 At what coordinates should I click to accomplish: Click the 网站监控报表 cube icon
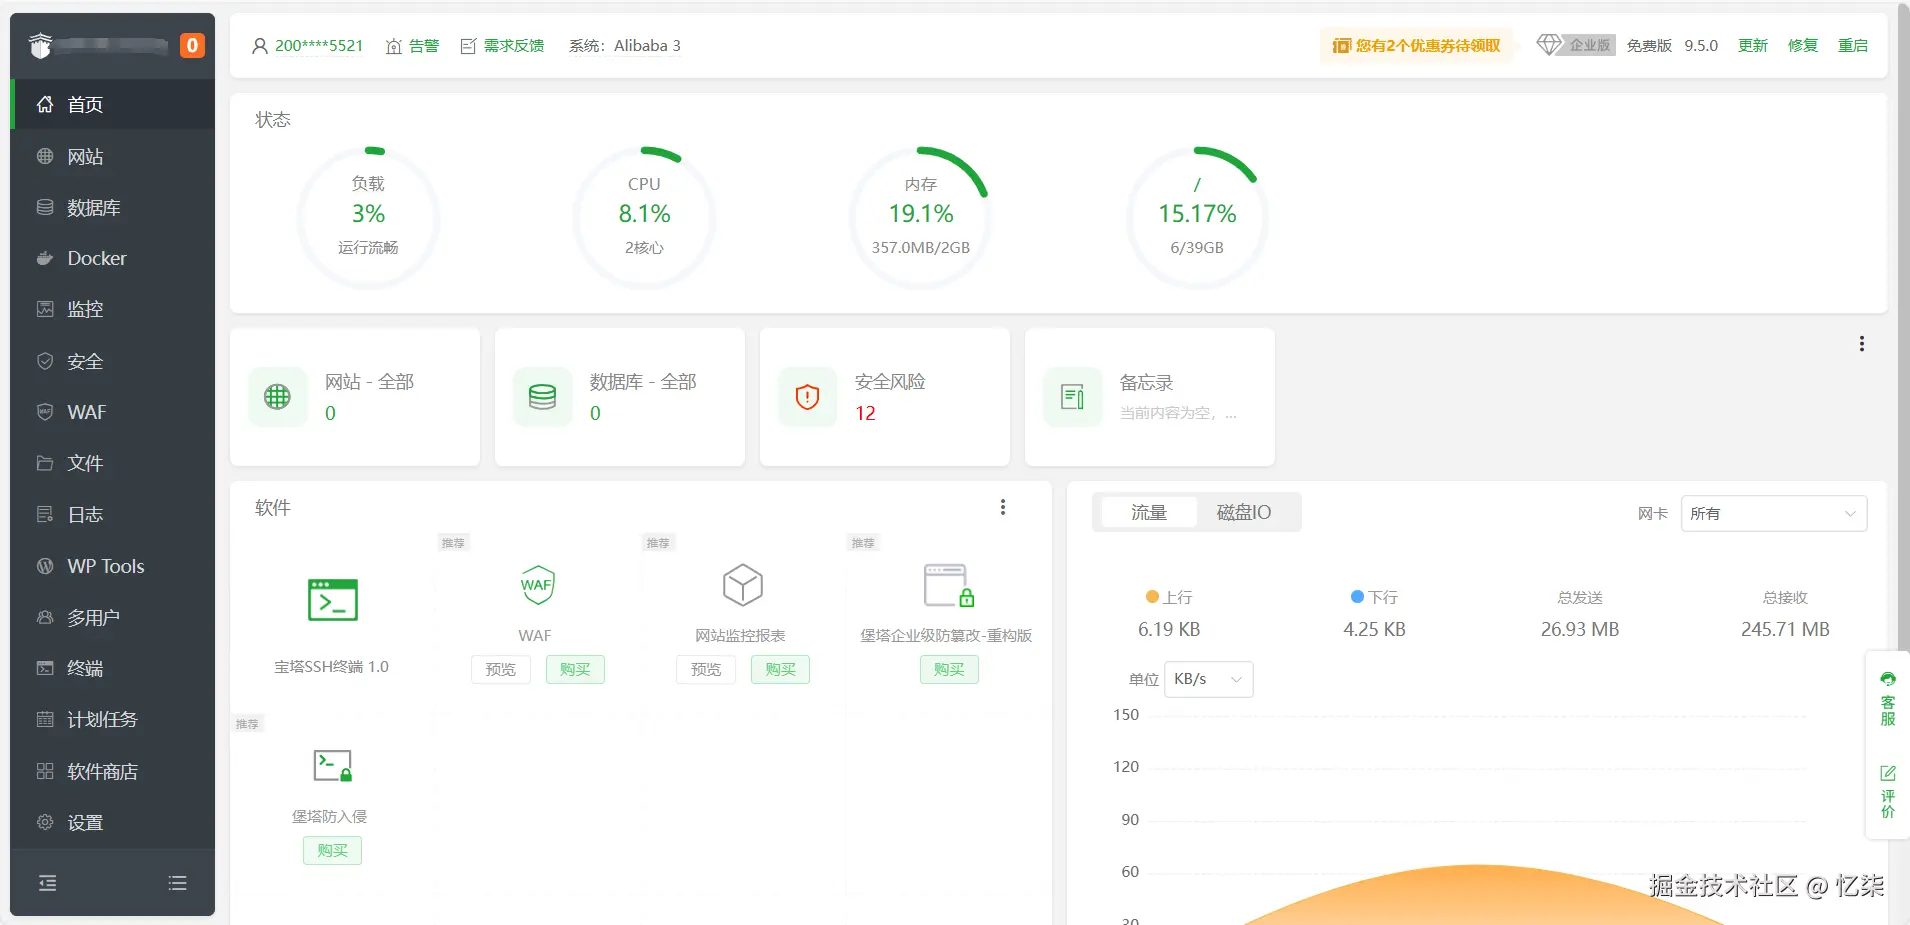coord(743,585)
